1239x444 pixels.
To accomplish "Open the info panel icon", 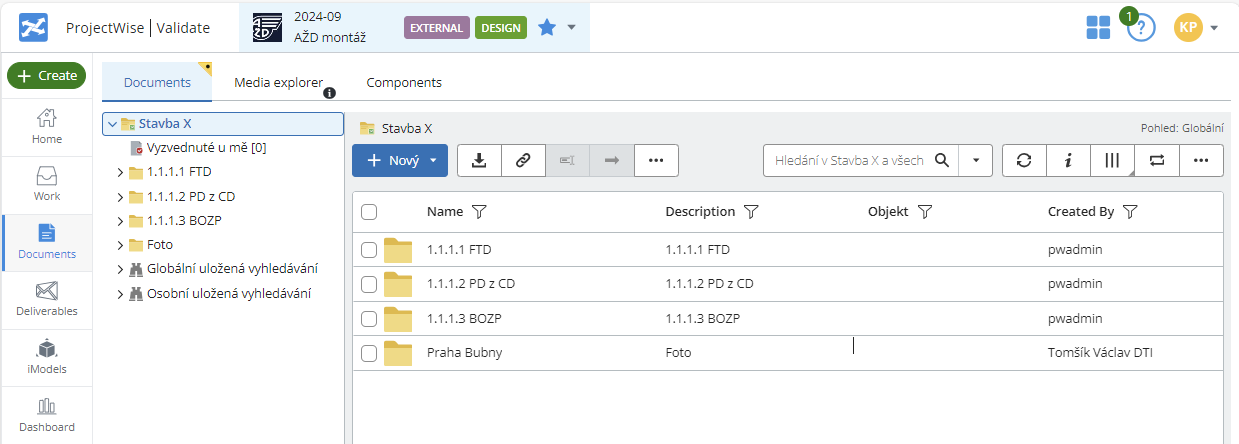I will (1068, 160).
